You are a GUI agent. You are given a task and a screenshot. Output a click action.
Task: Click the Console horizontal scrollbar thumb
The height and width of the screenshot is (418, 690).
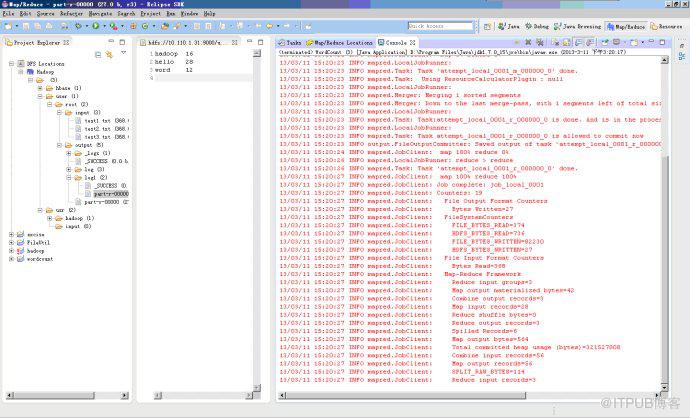tap(406, 395)
